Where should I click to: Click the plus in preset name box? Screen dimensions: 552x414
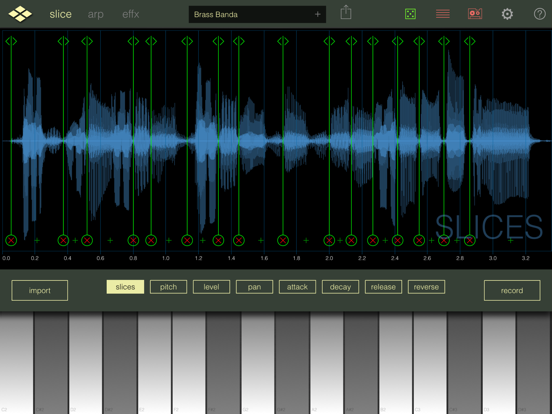(318, 14)
